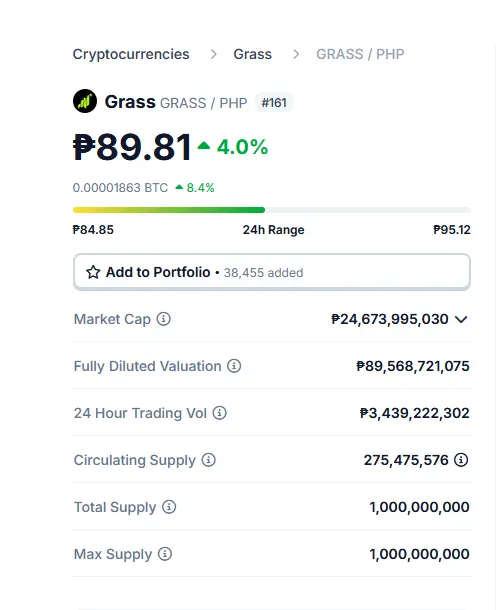Open the 24 Hour Trading Vol info icon
This screenshot has height=610, width=504.
pyautogui.click(x=220, y=413)
